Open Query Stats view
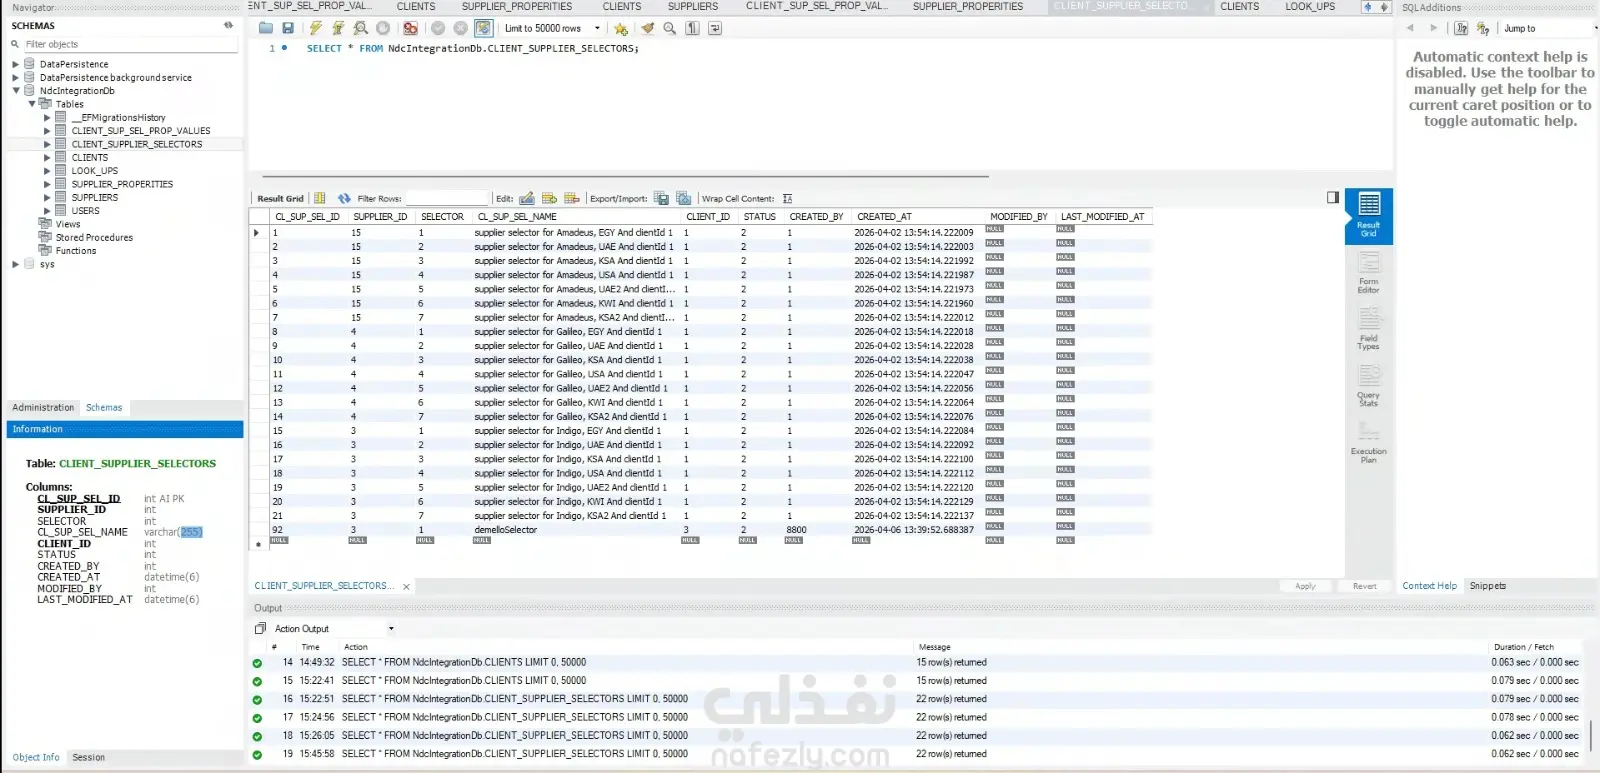 click(1368, 385)
